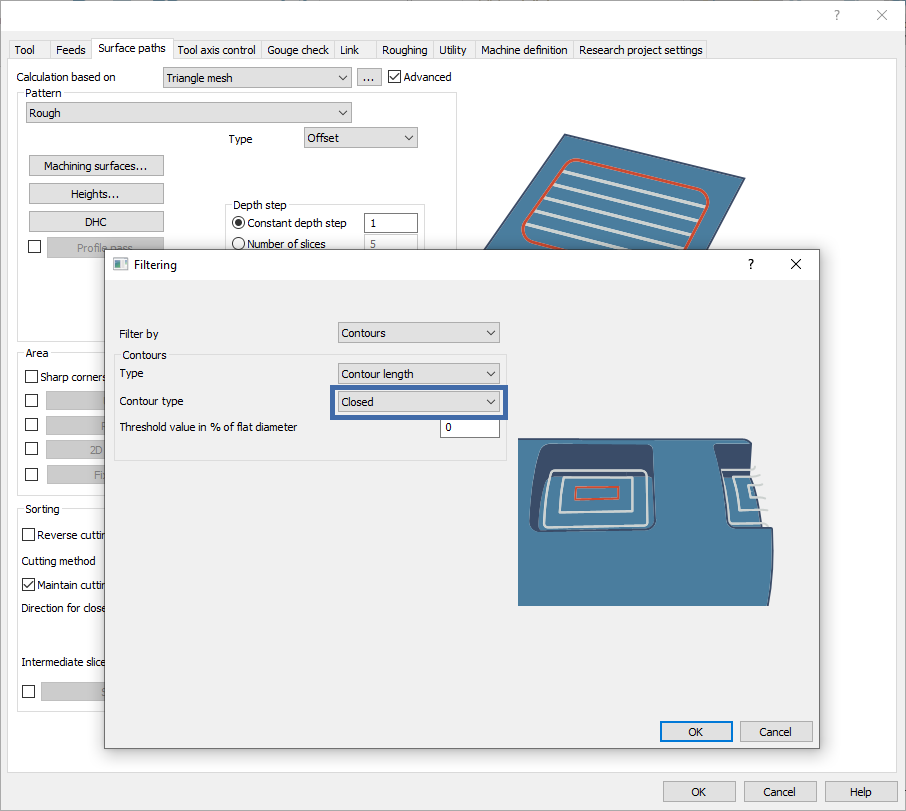Click the Filtering dialog help question mark

coord(751,265)
